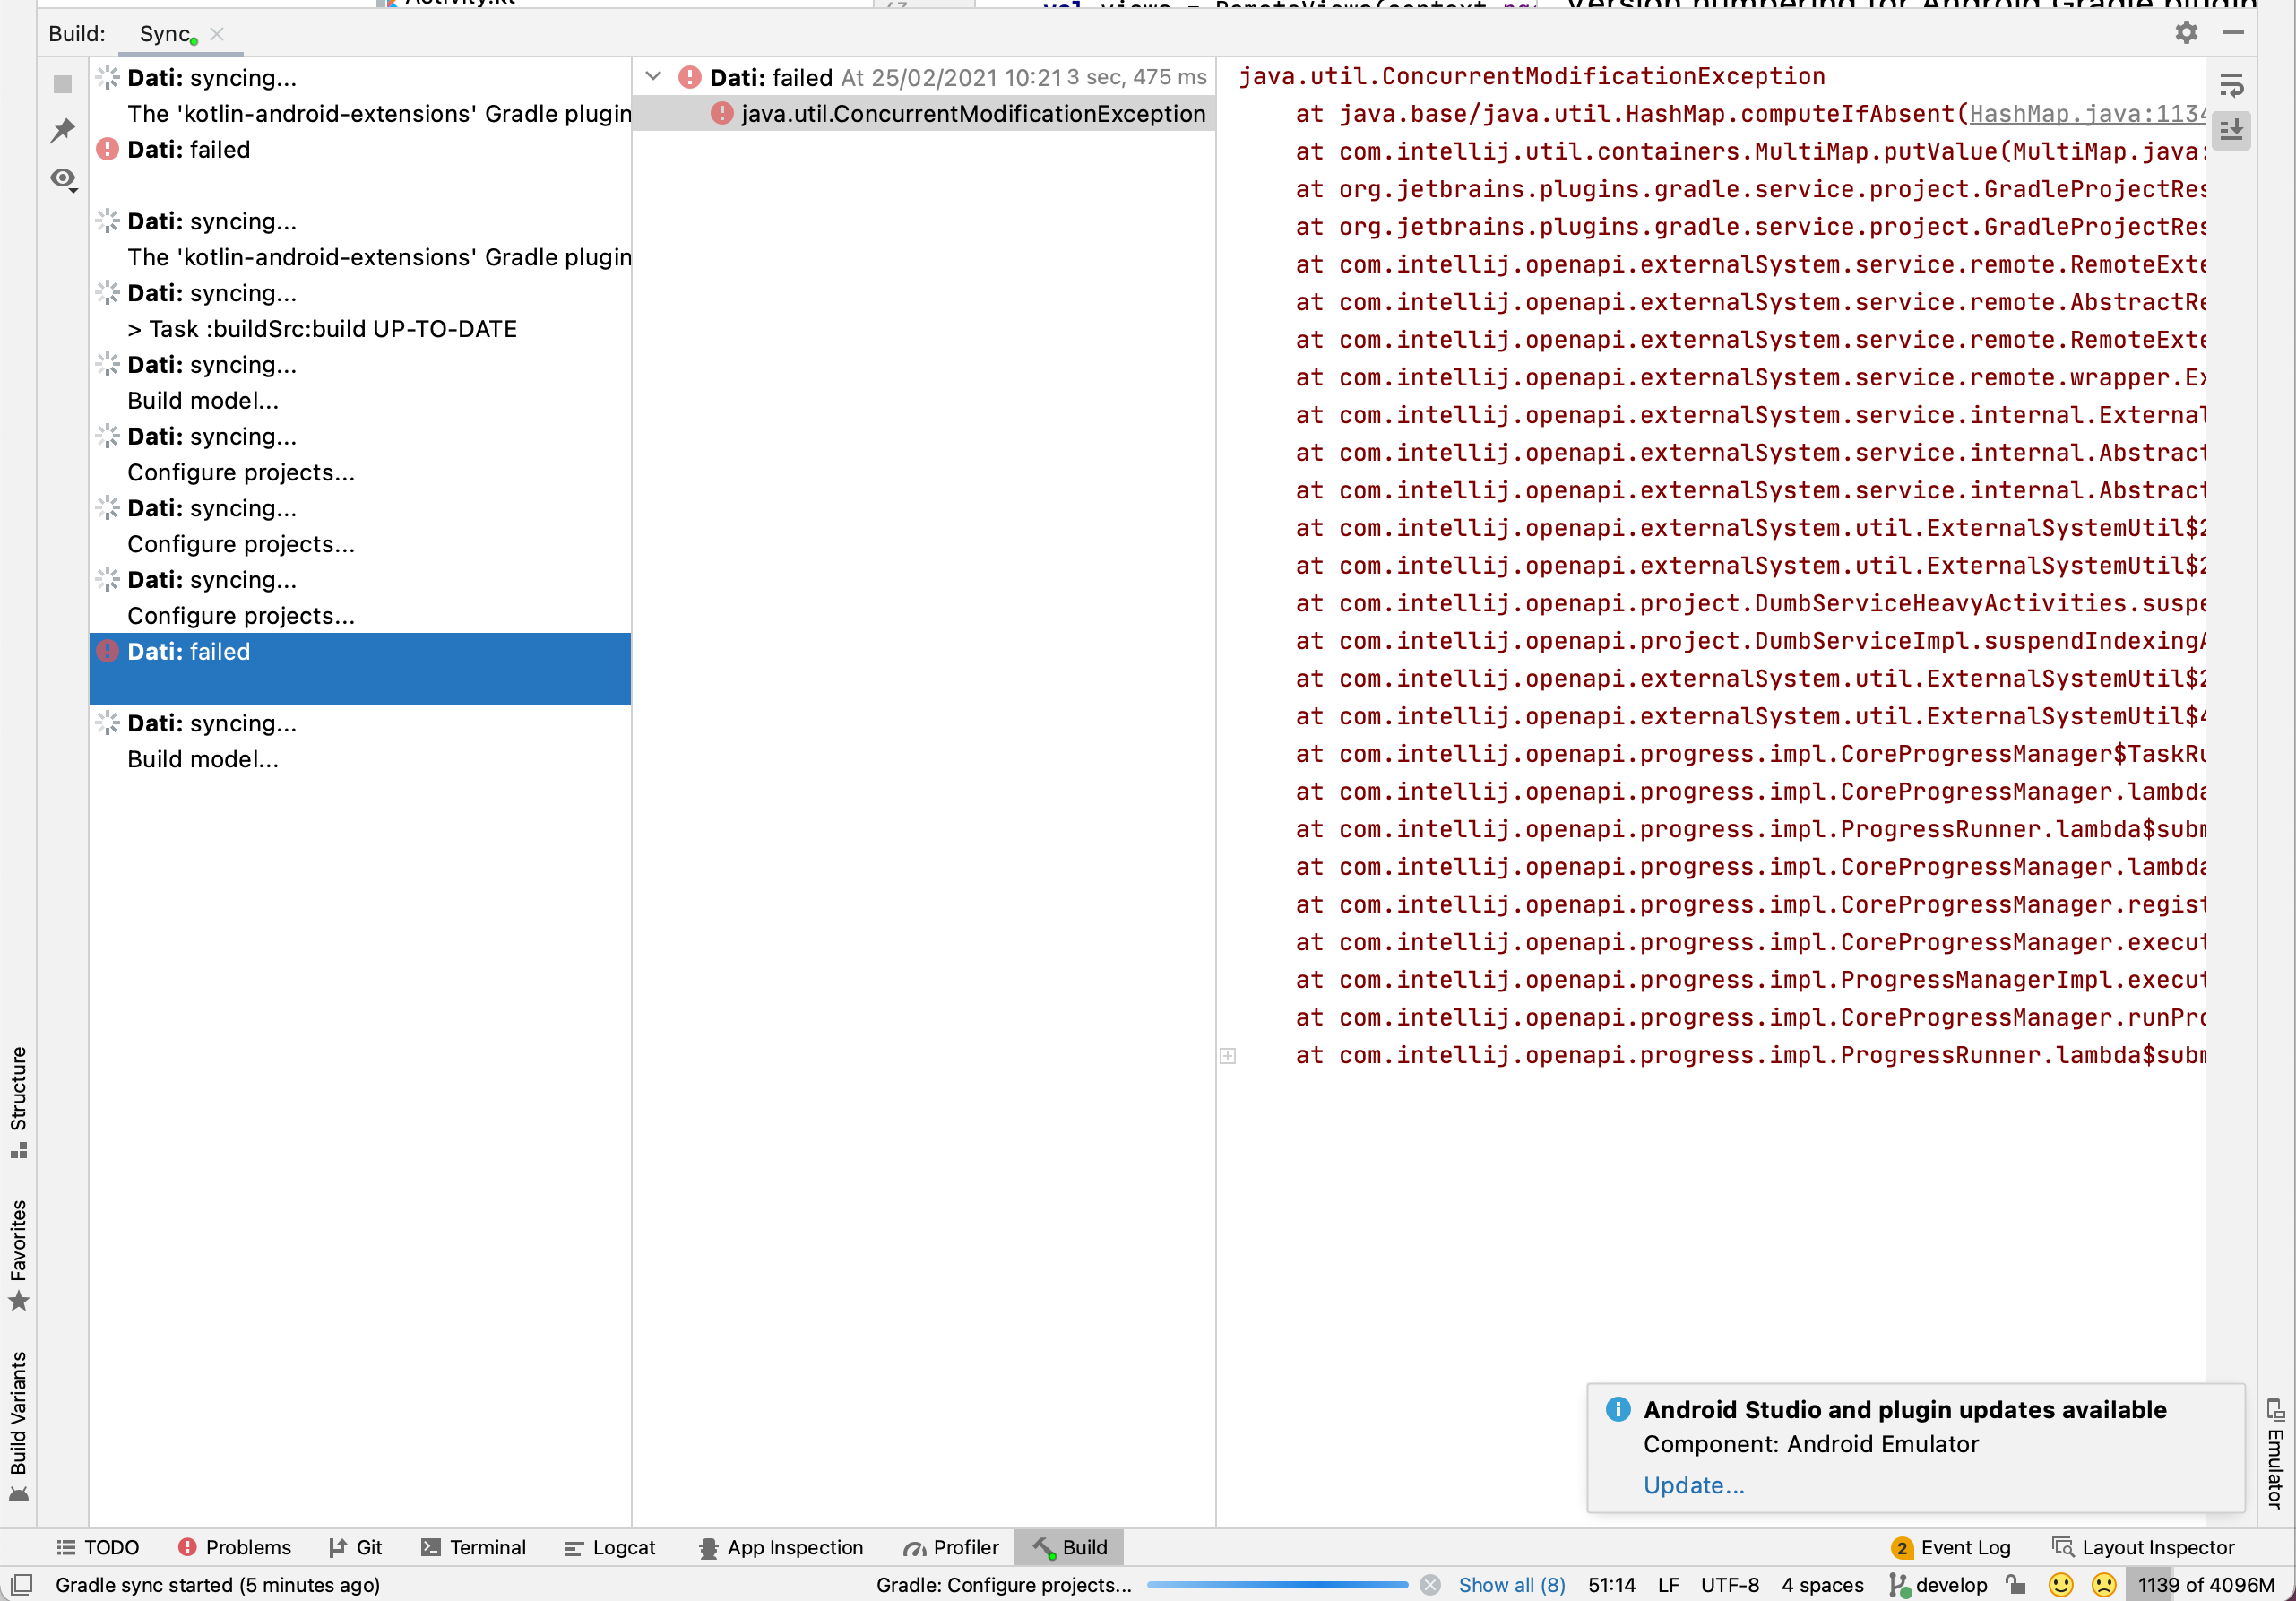Switch to the Terminal tool window
The image size is (2296, 1601).
pos(474,1547)
